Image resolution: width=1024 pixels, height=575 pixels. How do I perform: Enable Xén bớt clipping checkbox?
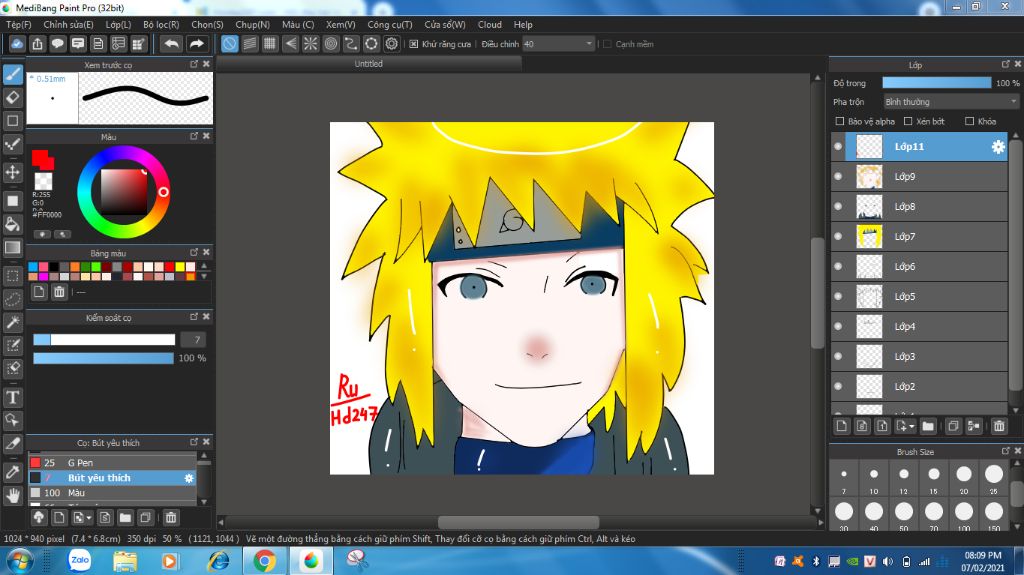[x=908, y=121]
